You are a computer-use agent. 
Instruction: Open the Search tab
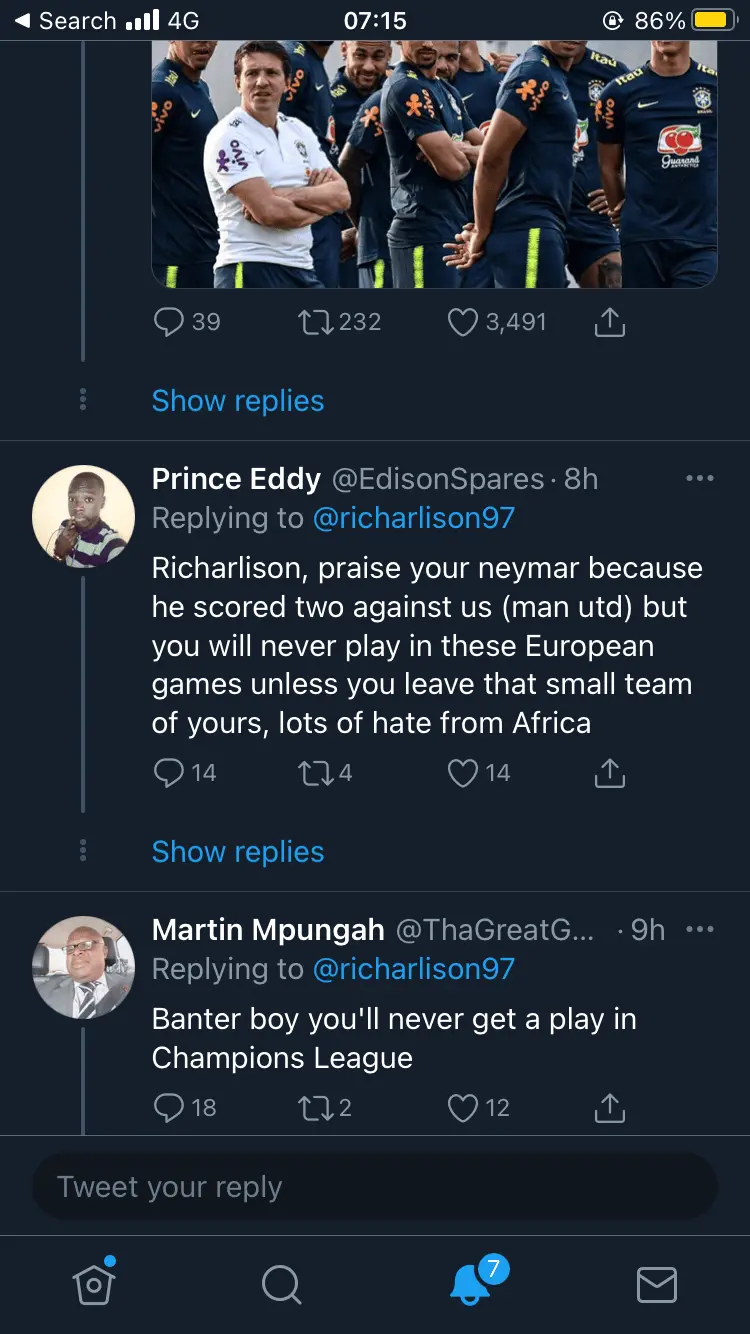click(x=281, y=1285)
